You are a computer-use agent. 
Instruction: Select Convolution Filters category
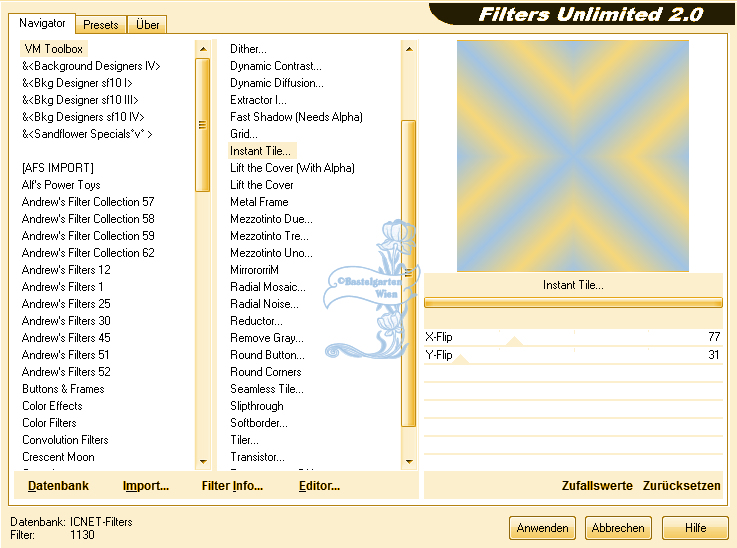(x=65, y=439)
